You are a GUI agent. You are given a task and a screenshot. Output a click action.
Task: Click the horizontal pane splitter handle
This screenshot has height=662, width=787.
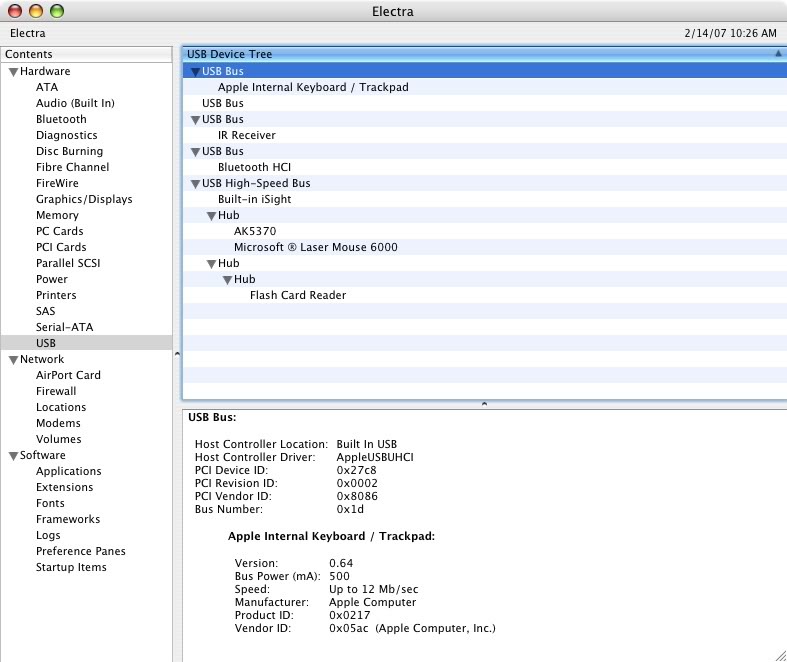[x=484, y=404]
